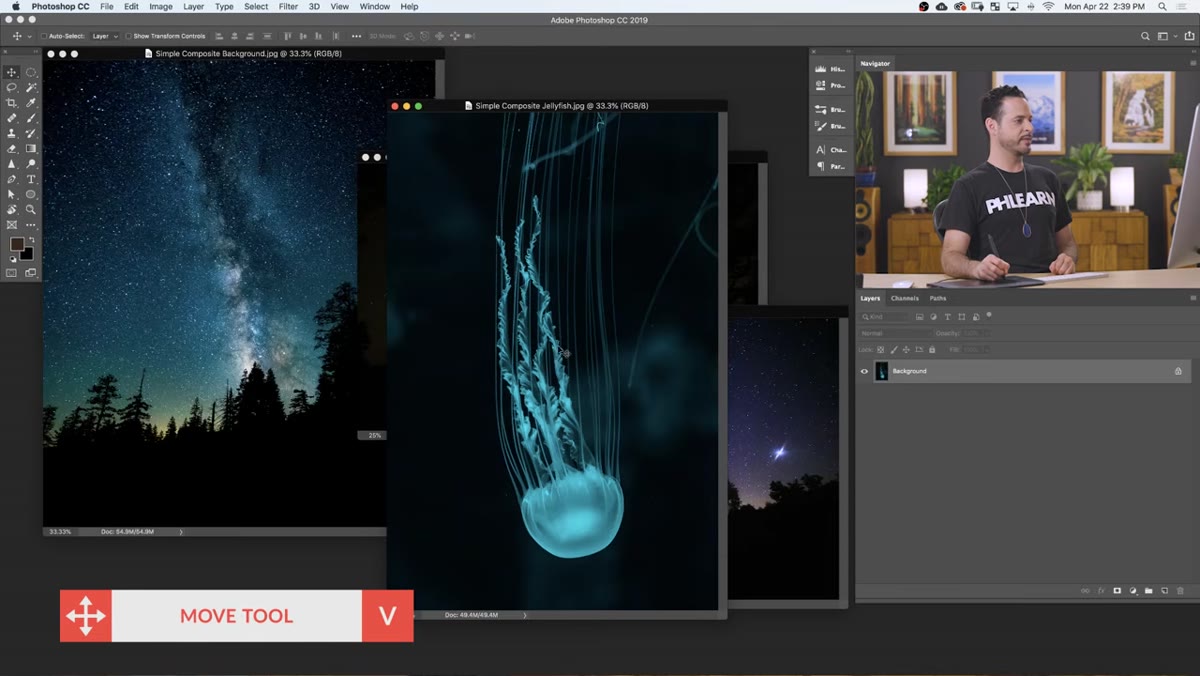
Task: Select the Magic Wand tool
Action: point(31,87)
